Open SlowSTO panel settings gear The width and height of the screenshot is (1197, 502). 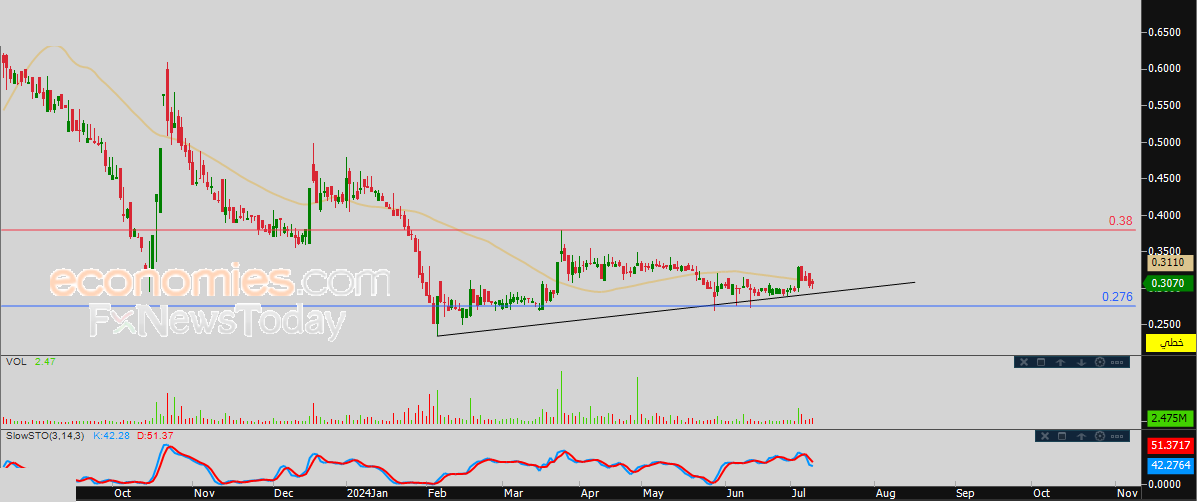click(1100, 436)
